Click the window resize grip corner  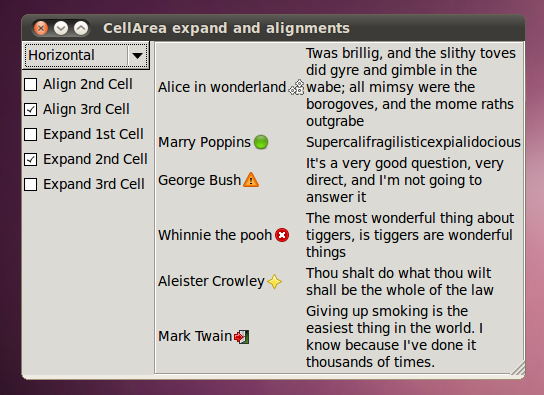click(x=518, y=368)
